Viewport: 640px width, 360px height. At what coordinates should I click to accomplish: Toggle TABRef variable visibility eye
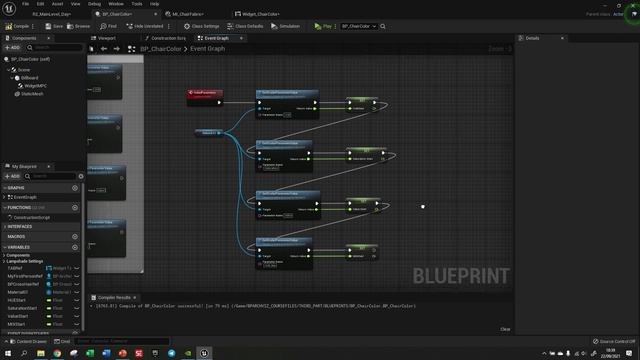pyautogui.click(x=77, y=268)
